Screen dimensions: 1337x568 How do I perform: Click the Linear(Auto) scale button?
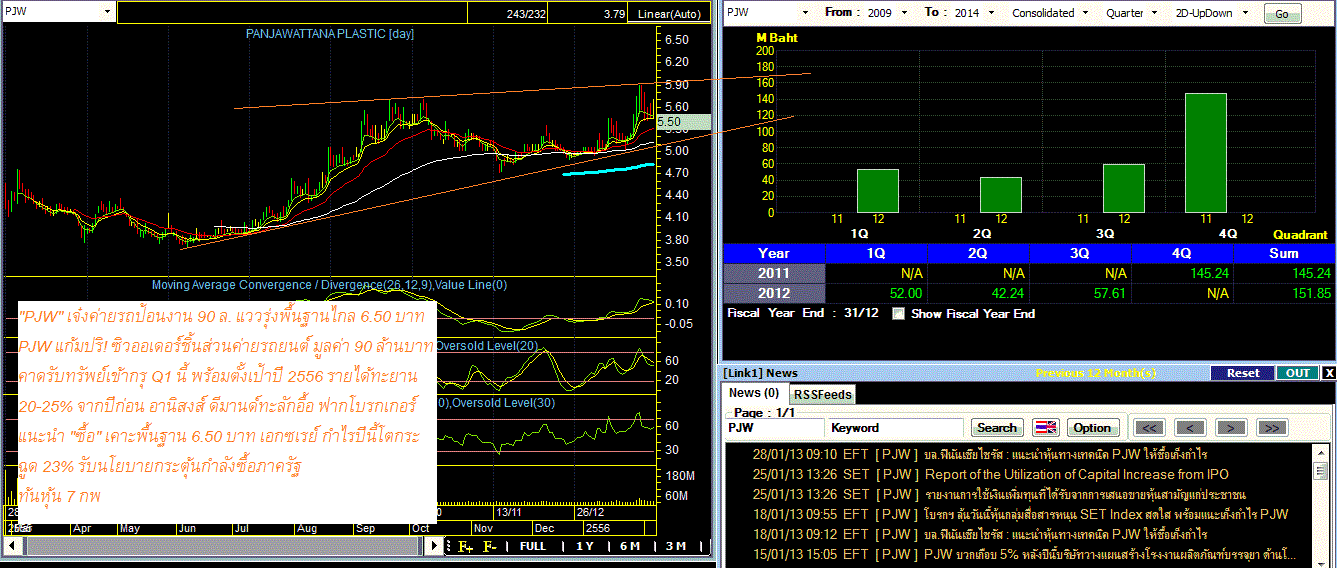[669, 14]
